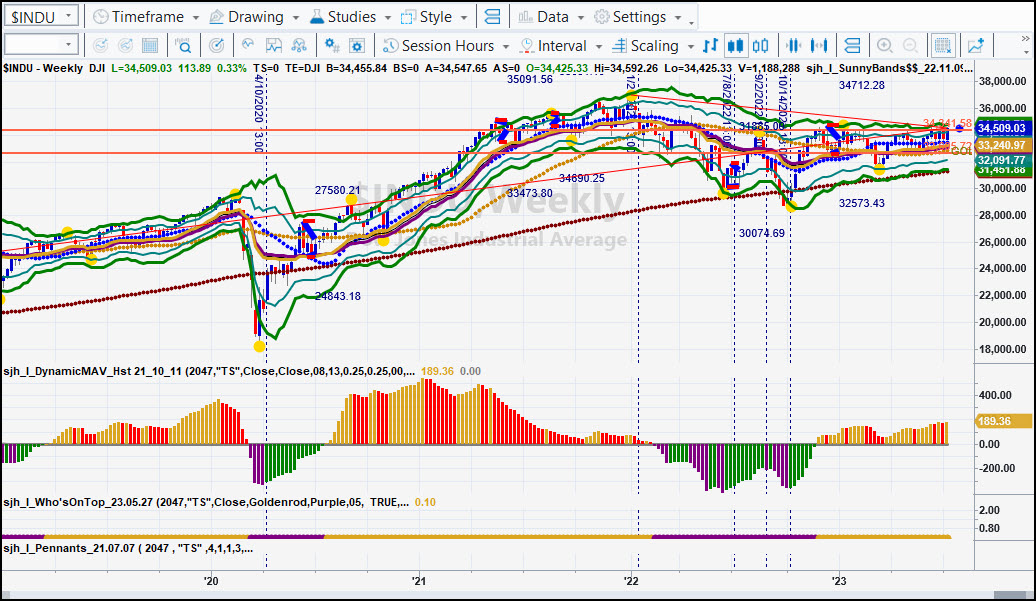The width and height of the screenshot is (1036, 601).
Task: Click the stacked panels icon beside Style
Action: [x=492, y=17]
